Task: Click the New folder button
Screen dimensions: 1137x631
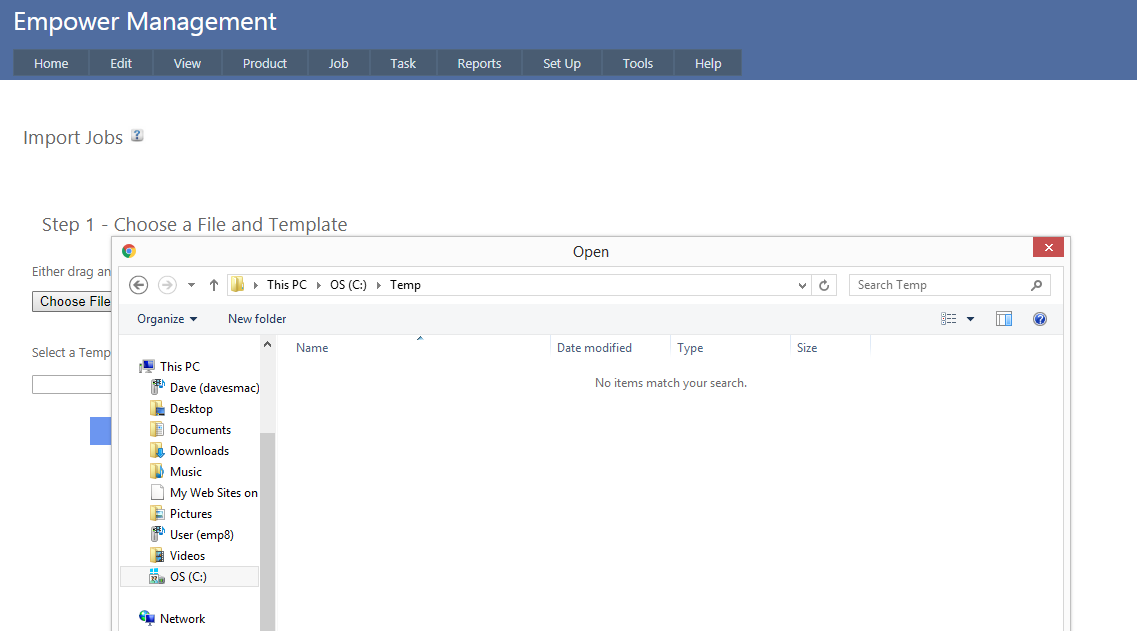Action: click(x=257, y=319)
